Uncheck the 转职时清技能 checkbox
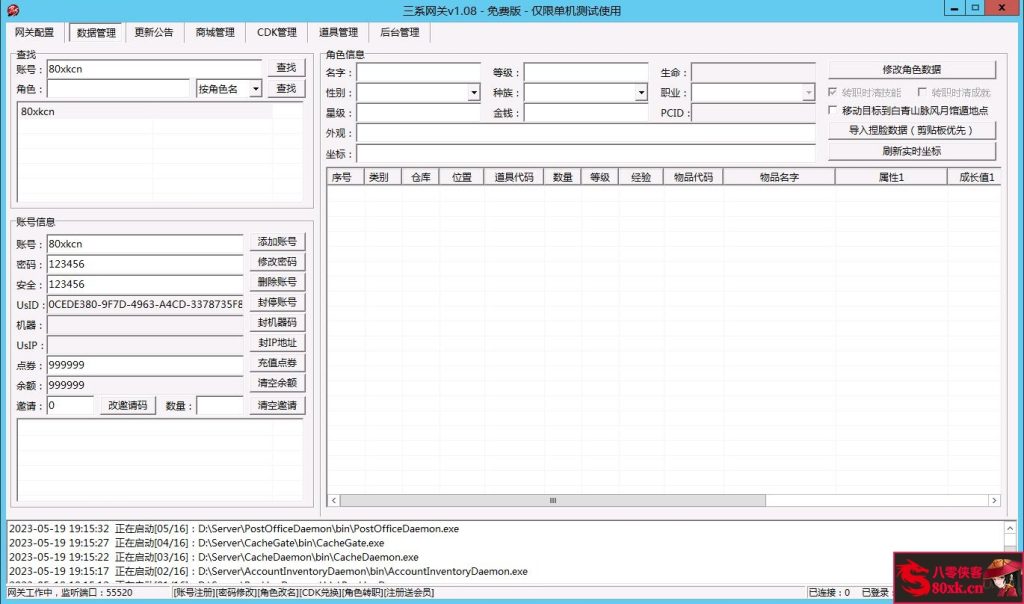 tap(834, 92)
